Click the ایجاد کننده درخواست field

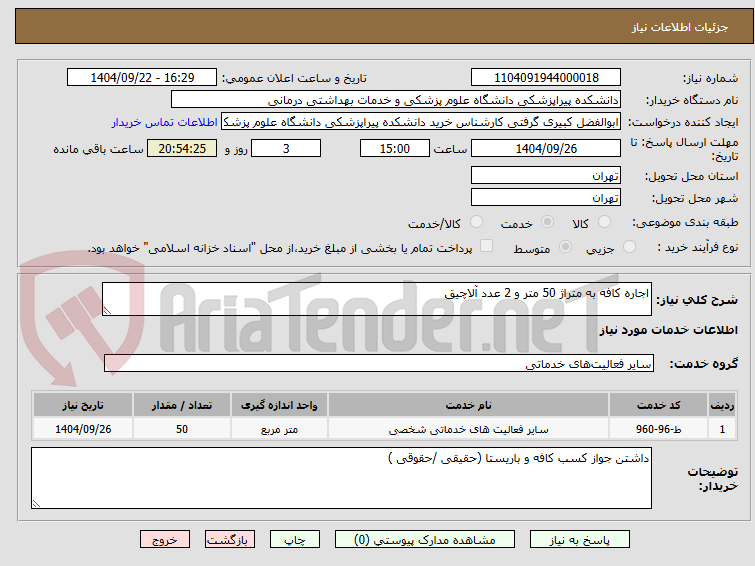click(x=421, y=122)
